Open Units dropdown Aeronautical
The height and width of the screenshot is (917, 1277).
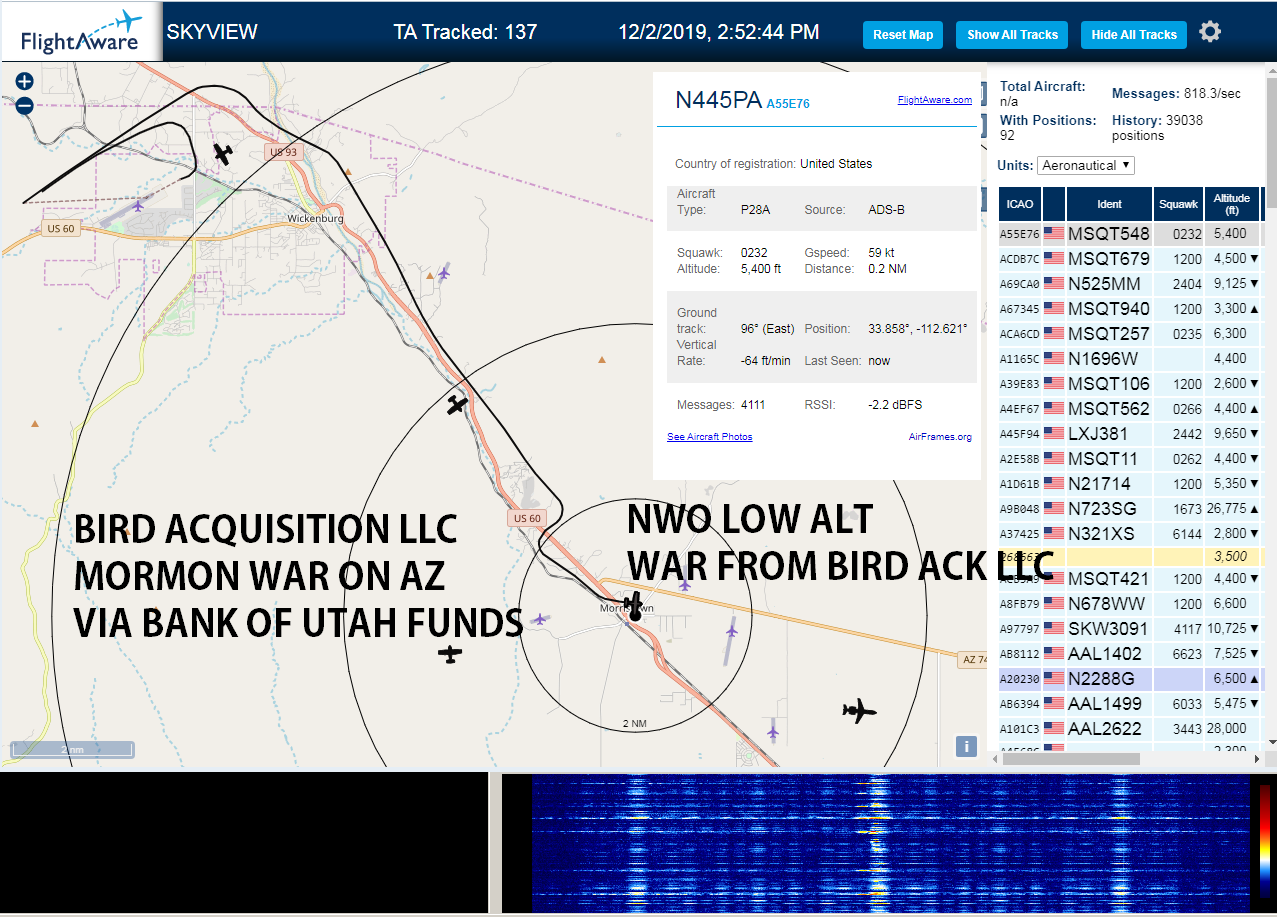(1086, 165)
